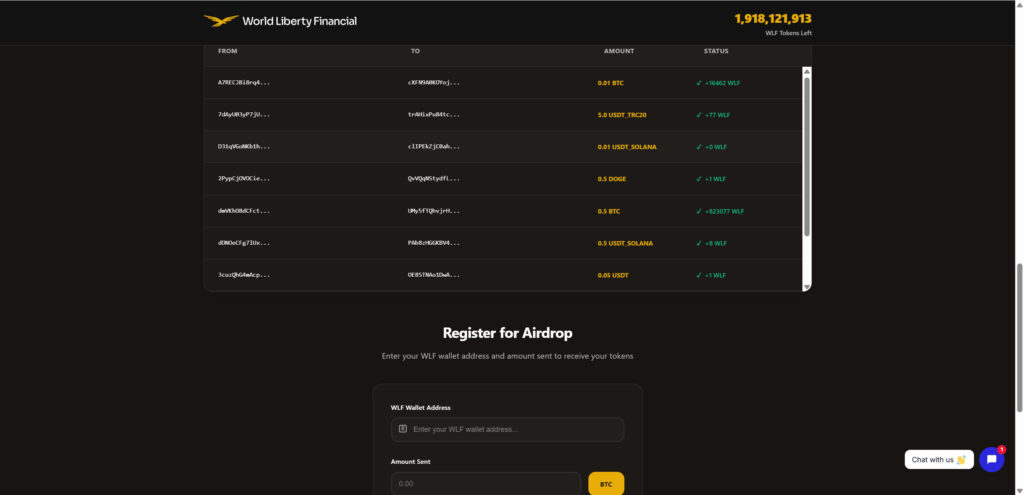1024x495 pixels.
Task: Focus the WLF wallet address input field
Action: click(507, 429)
